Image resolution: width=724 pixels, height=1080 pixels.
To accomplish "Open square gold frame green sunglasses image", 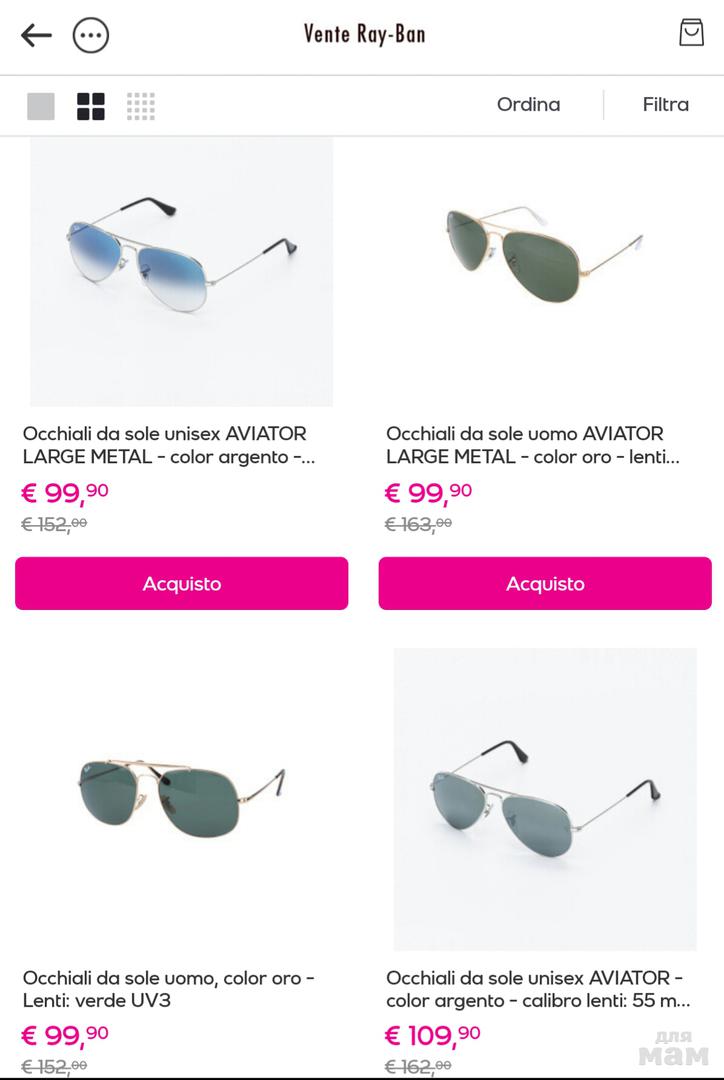I will tap(182, 799).
